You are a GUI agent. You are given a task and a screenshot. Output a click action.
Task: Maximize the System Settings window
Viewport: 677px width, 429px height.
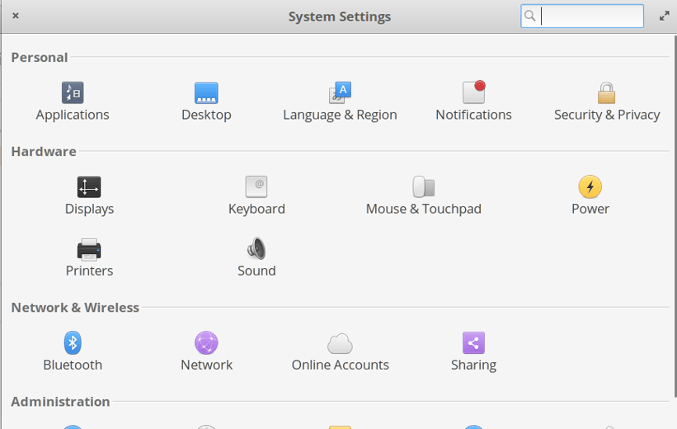pyautogui.click(x=664, y=16)
